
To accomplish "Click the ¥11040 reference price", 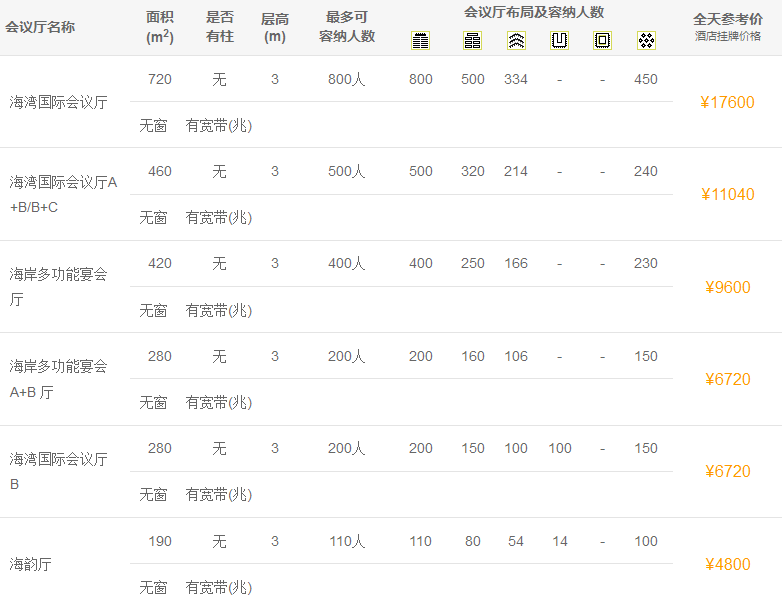I will click(x=727, y=194).
